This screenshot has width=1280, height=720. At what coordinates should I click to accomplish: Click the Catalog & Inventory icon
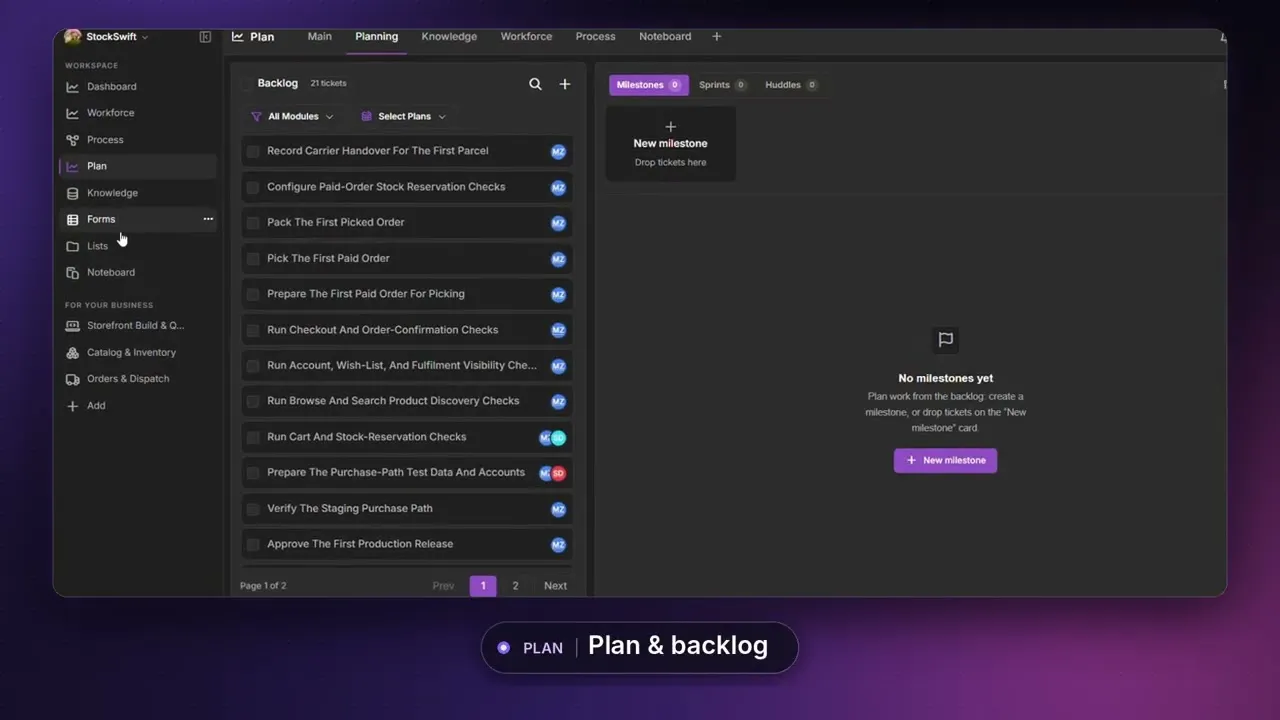tap(72, 353)
